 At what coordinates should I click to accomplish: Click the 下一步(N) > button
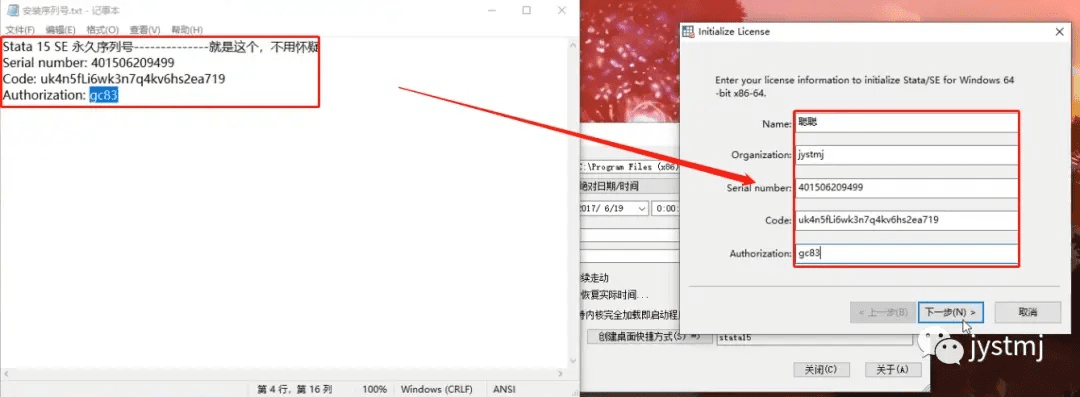pos(951,312)
